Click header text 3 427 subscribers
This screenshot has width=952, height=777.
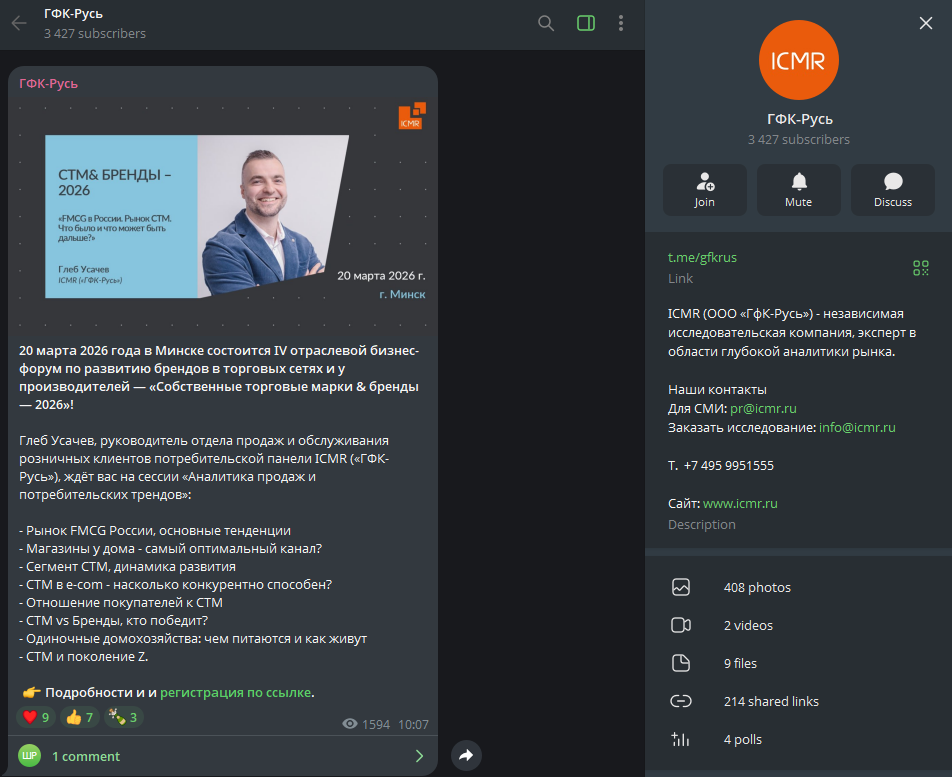95,33
